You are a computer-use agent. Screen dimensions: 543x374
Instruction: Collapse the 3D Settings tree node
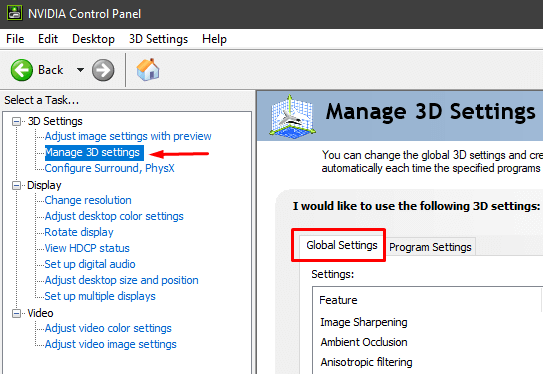click(16, 122)
